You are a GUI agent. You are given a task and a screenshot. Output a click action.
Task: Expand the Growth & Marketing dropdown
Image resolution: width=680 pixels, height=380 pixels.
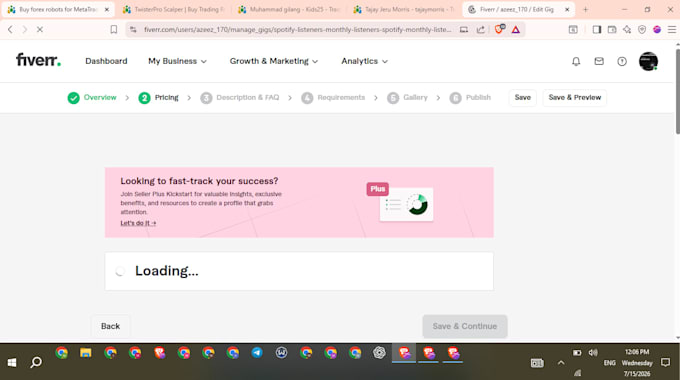[x=274, y=61]
